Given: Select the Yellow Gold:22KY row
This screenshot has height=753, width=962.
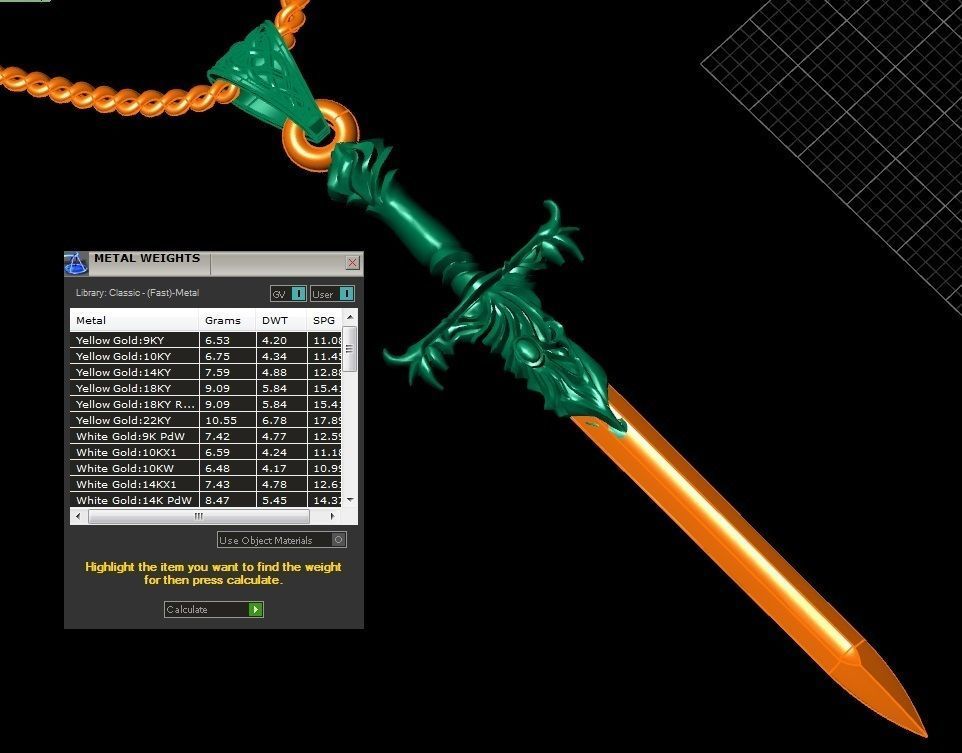Looking at the screenshot, I should tap(206, 420).
